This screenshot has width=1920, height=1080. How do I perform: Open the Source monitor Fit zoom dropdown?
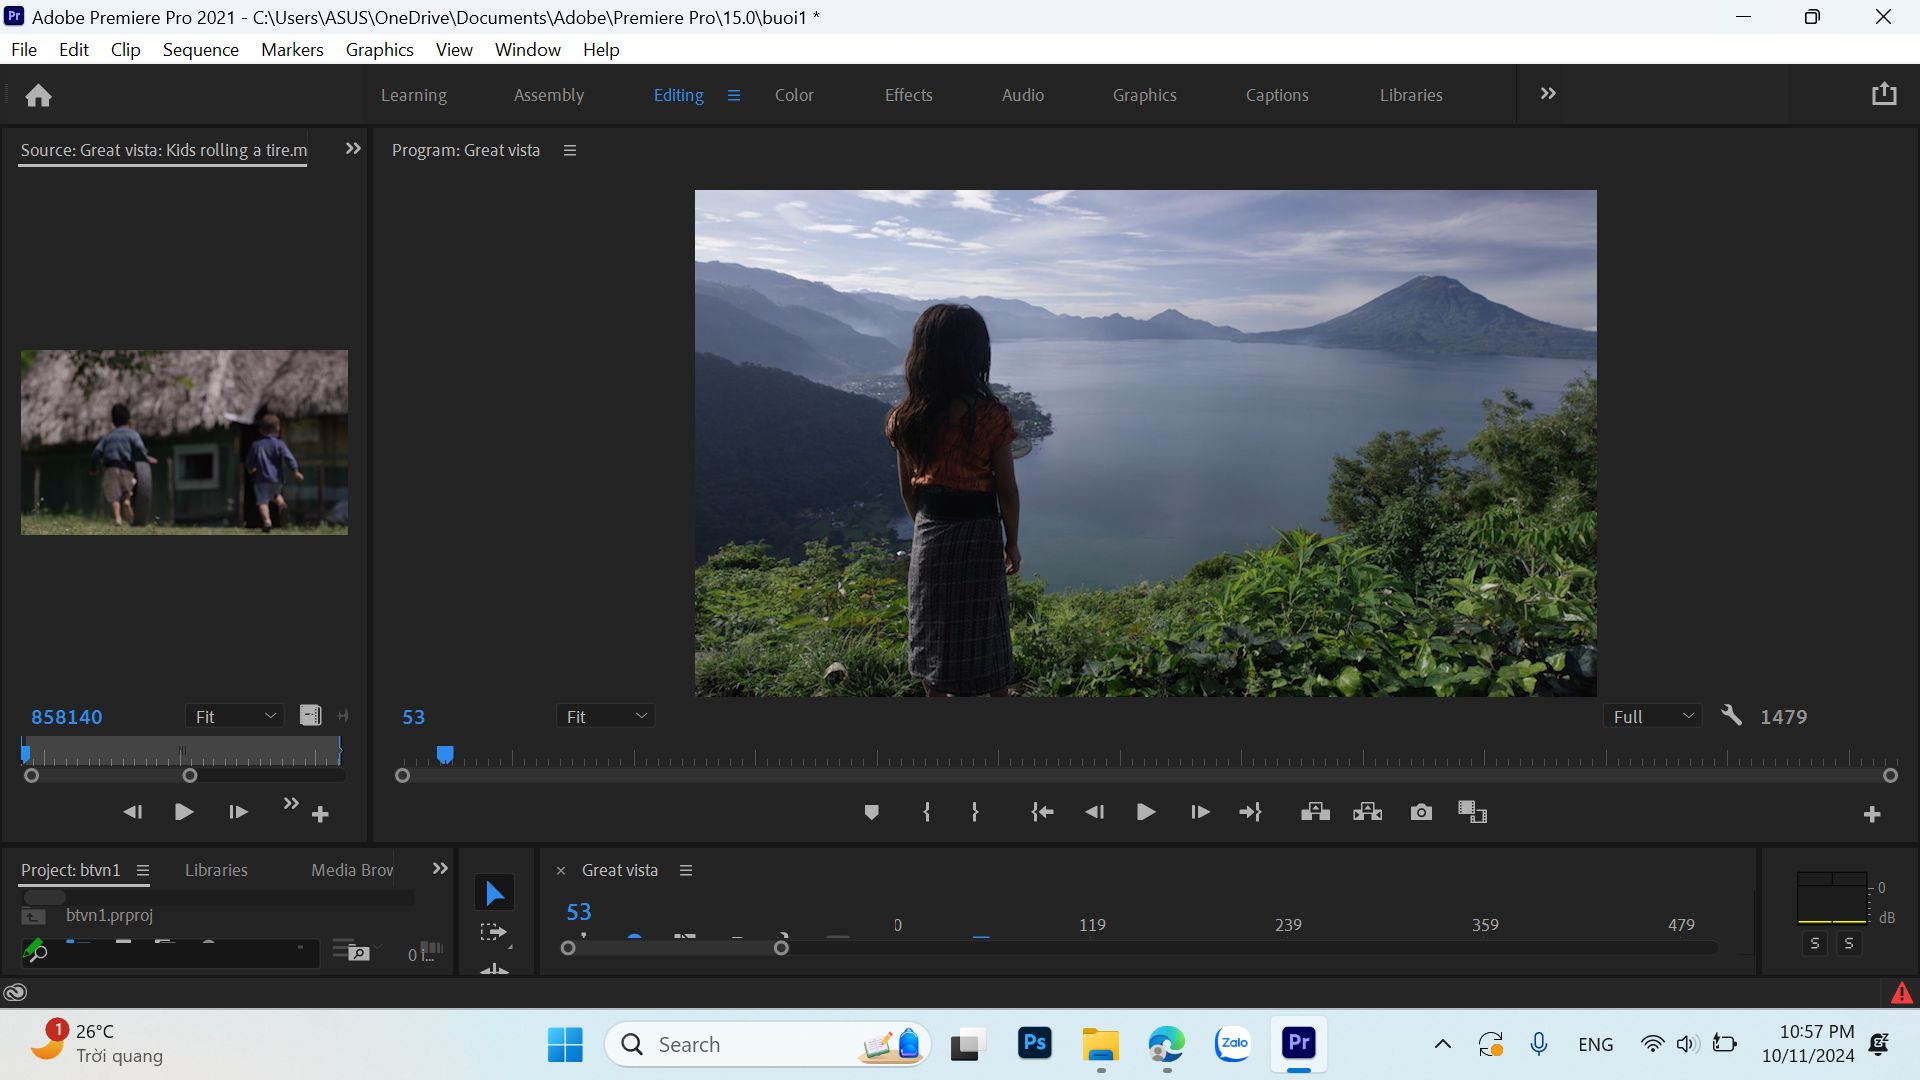[235, 716]
